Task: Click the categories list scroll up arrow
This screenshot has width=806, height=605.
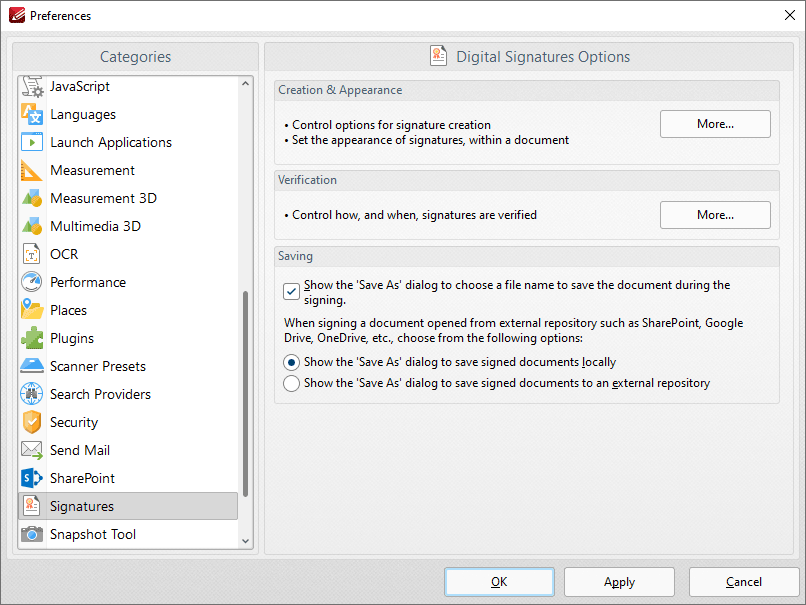Action: (246, 84)
